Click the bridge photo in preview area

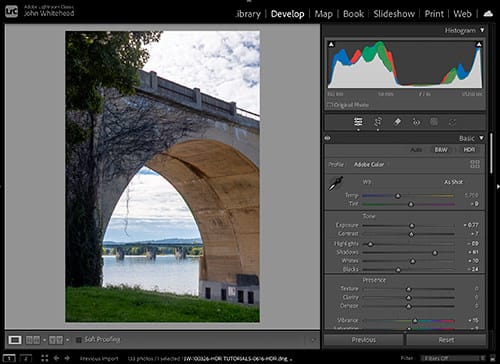coord(162,177)
